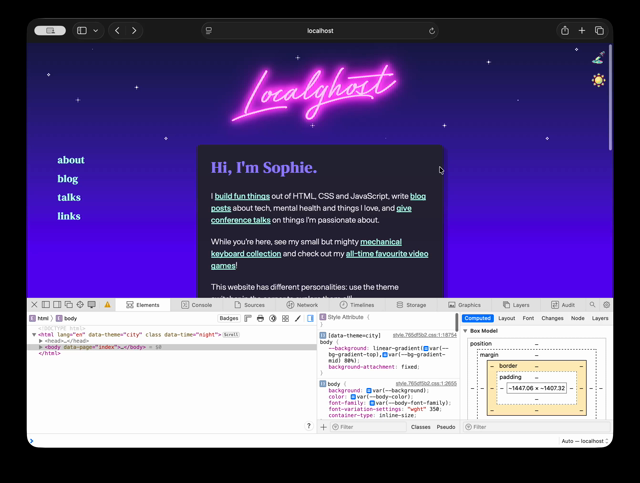This screenshot has height=483, width=640.
Task: Toggle paint flashing brush icon
Action: (298, 318)
